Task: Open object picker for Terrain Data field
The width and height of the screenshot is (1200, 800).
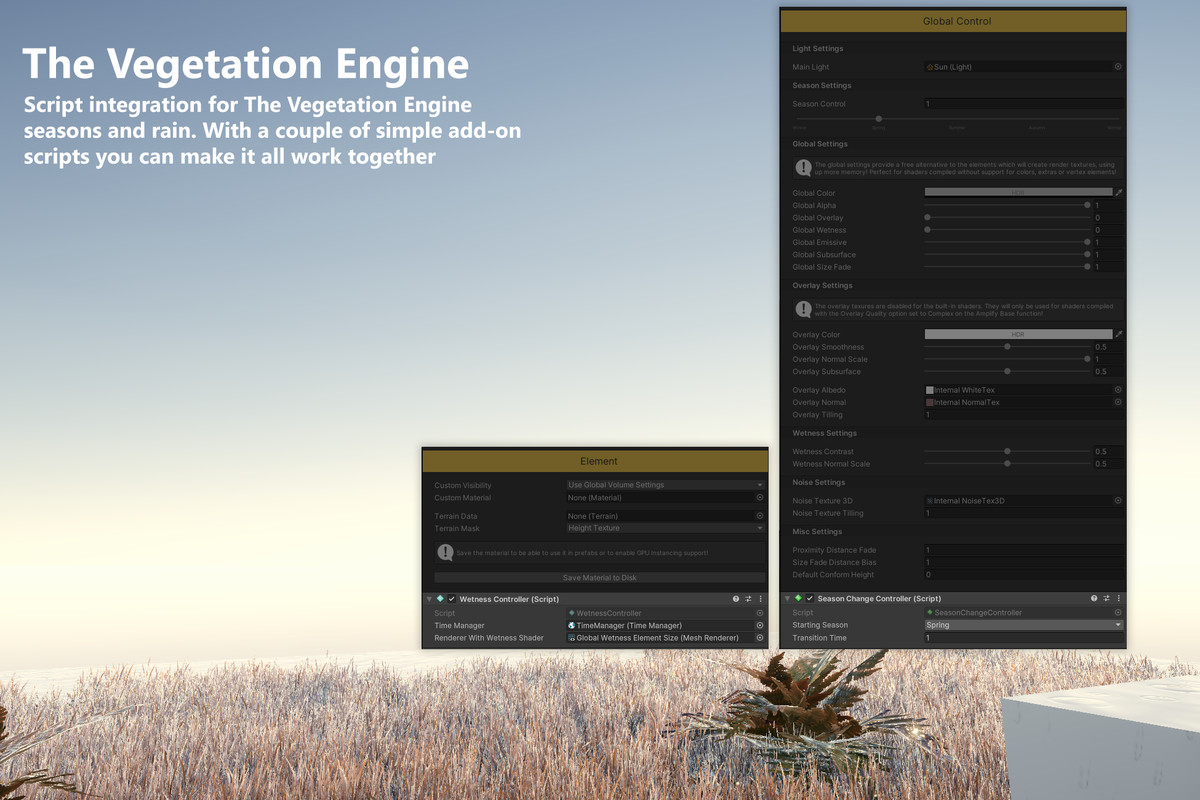Action: [x=759, y=516]
